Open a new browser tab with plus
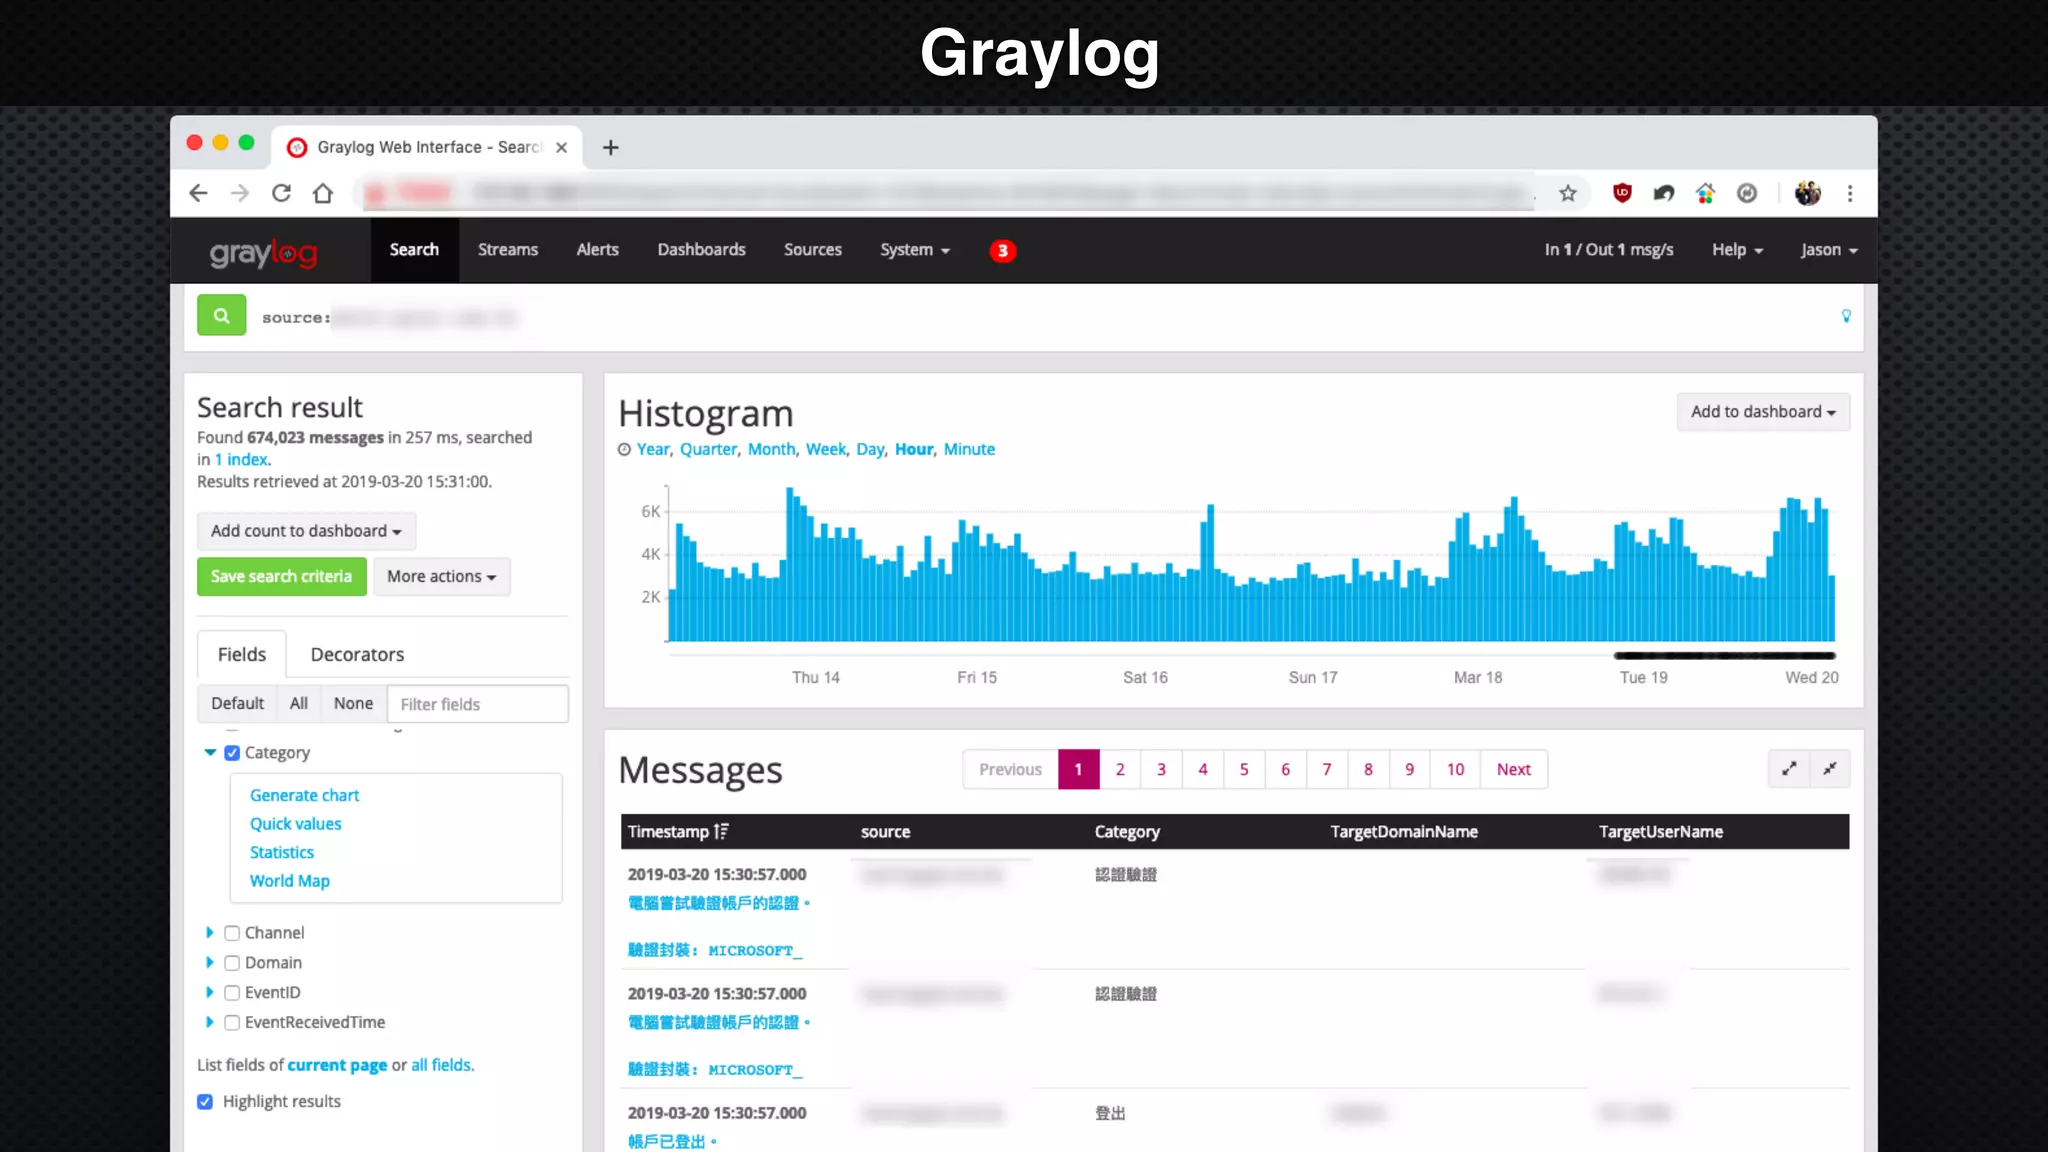The height and width of the screenshot is (1152, 2048). click(611, 148)
